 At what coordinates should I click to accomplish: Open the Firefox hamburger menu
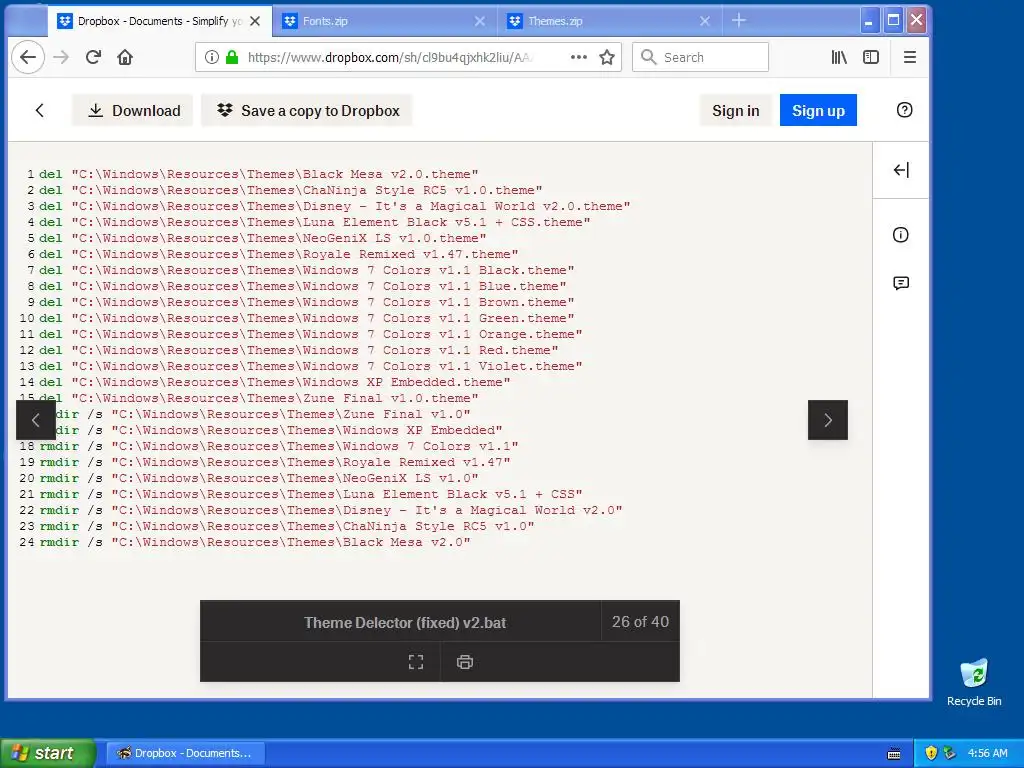click(x=909, y=57)
